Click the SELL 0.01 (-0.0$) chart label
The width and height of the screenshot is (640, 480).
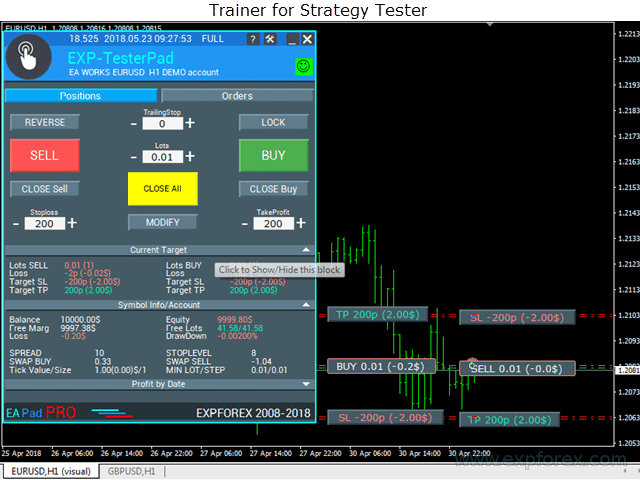click(517, 369)
